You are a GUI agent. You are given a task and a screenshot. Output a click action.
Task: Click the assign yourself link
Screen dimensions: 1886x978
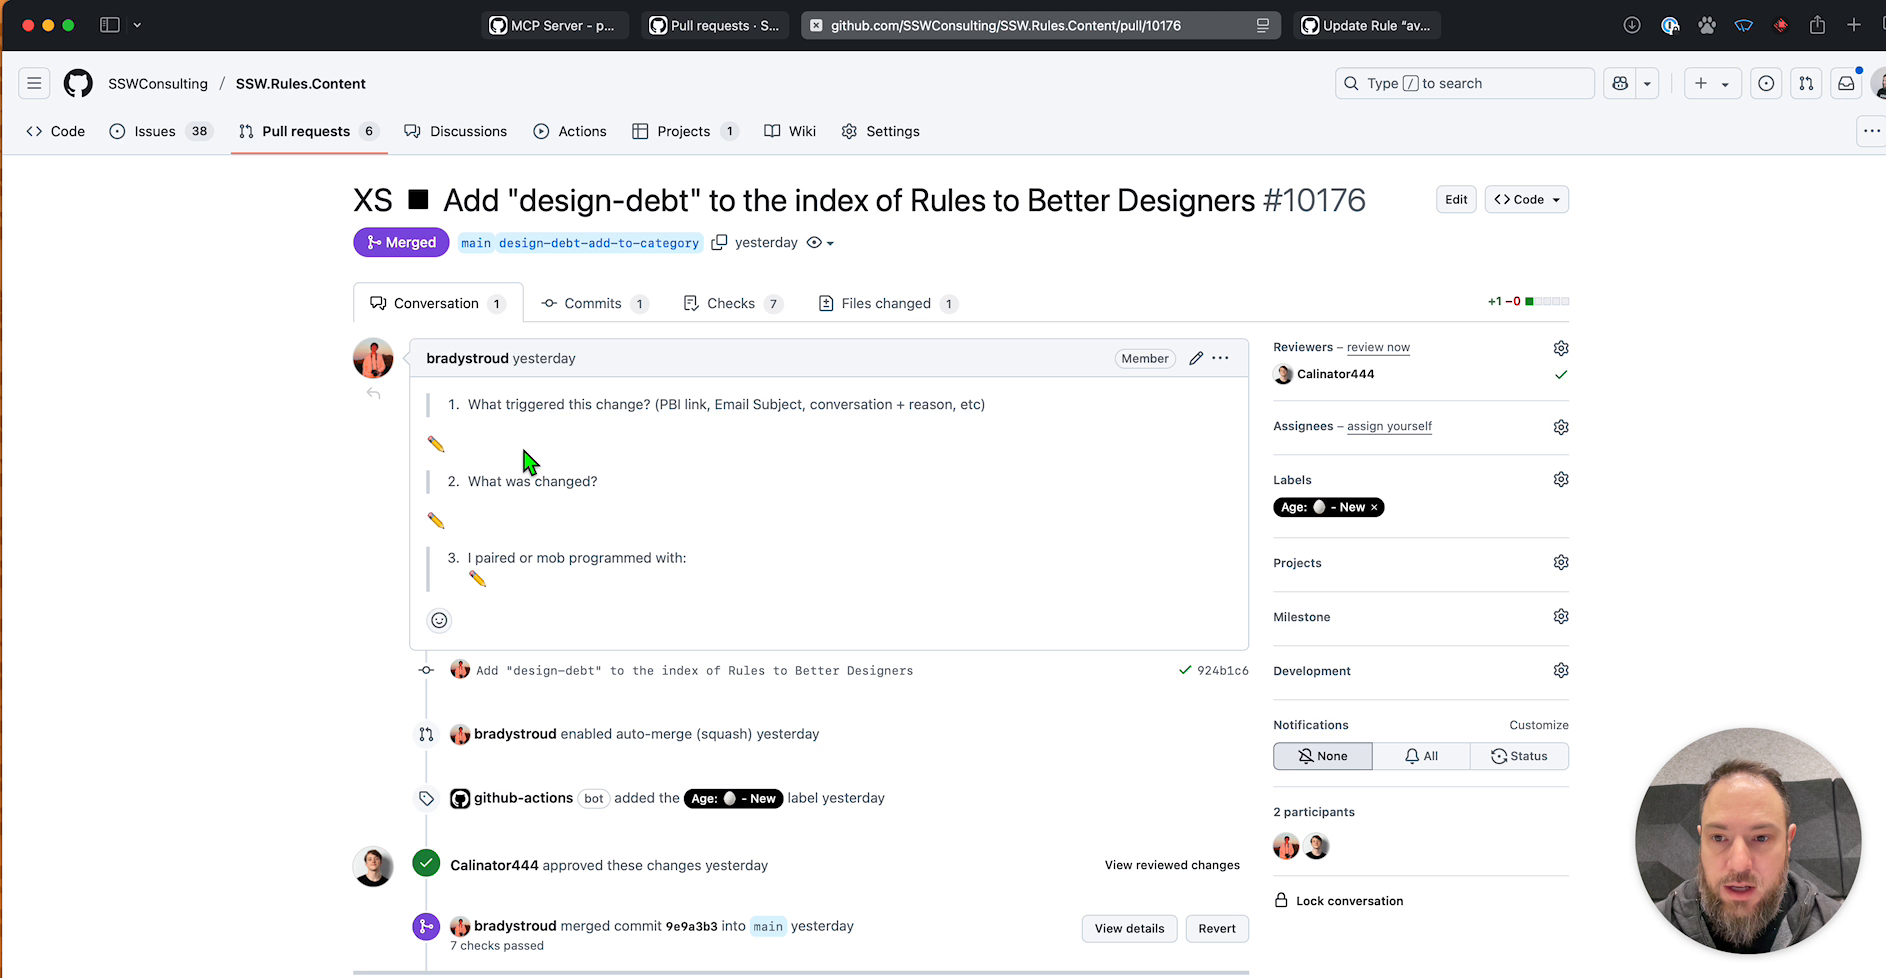[x=1389, y=426]
